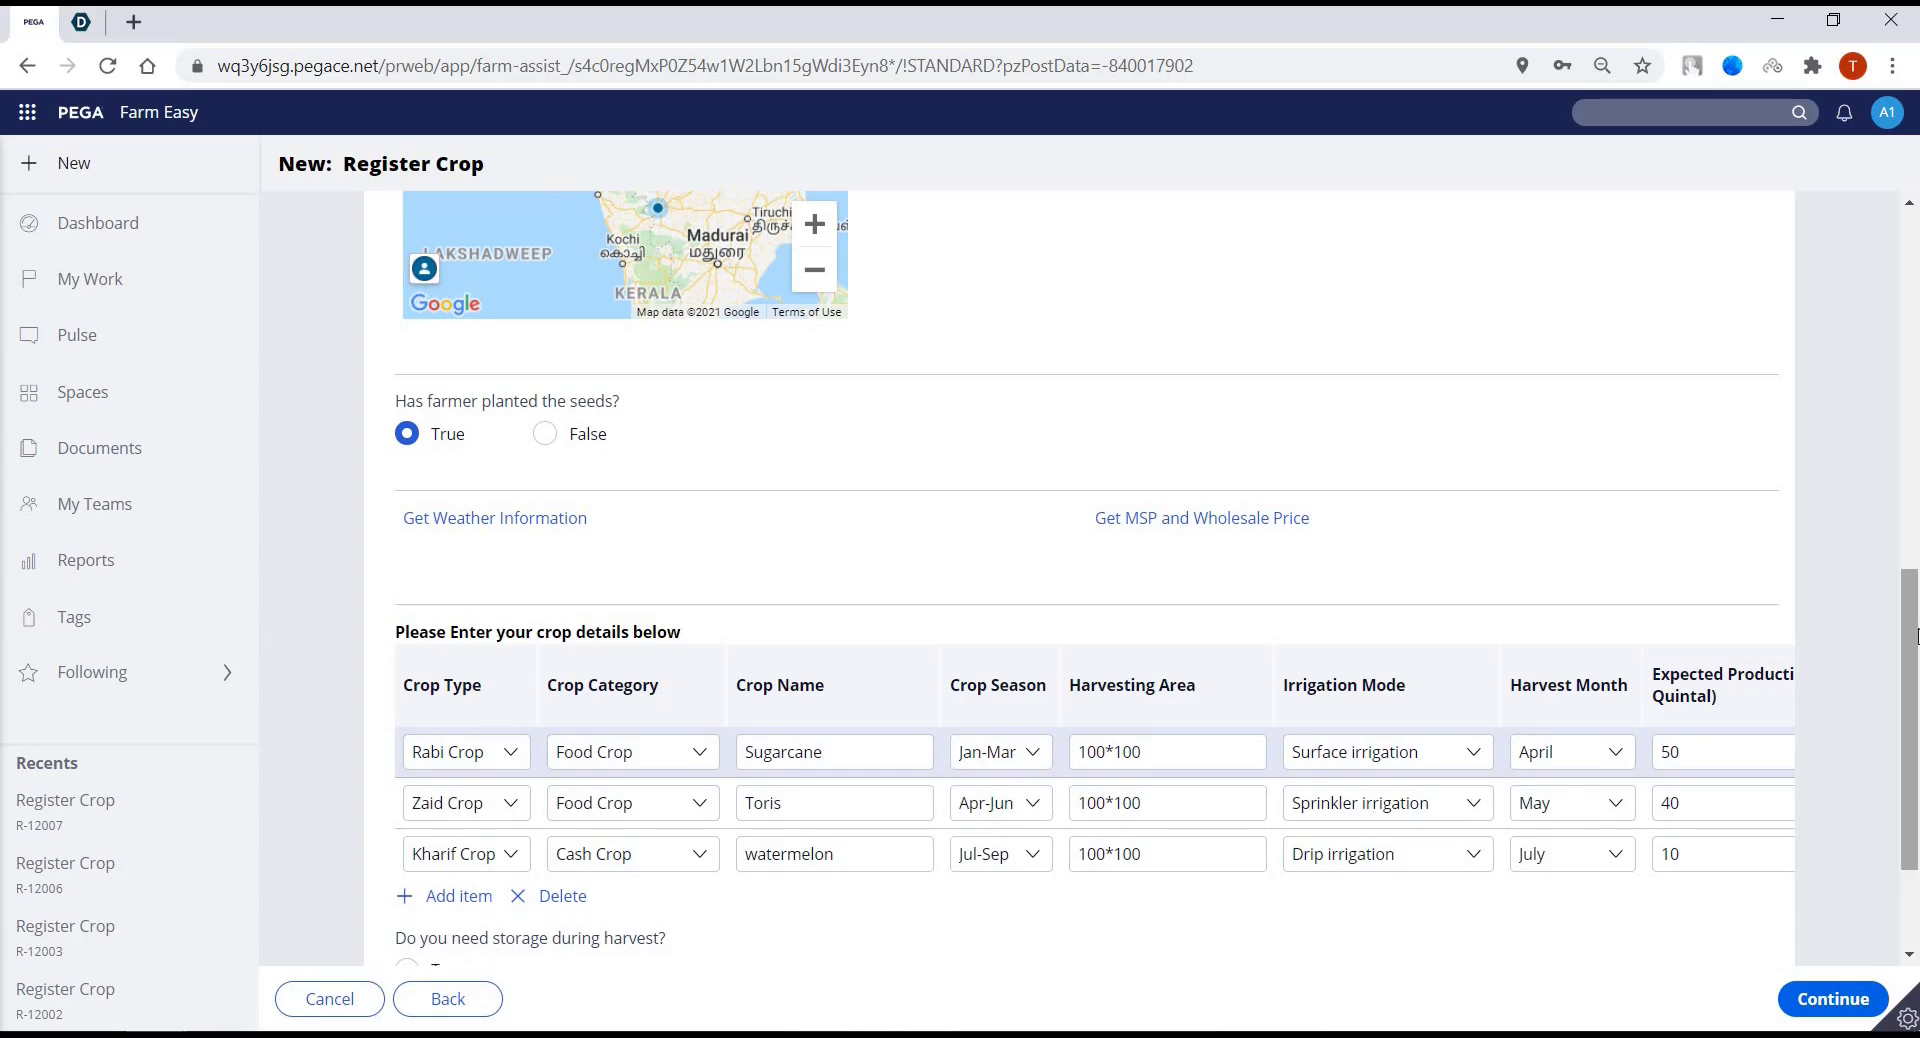Screen dimensions: 1920x1038
Task: Click the notifications bell icon
Action: point(1844,113)
